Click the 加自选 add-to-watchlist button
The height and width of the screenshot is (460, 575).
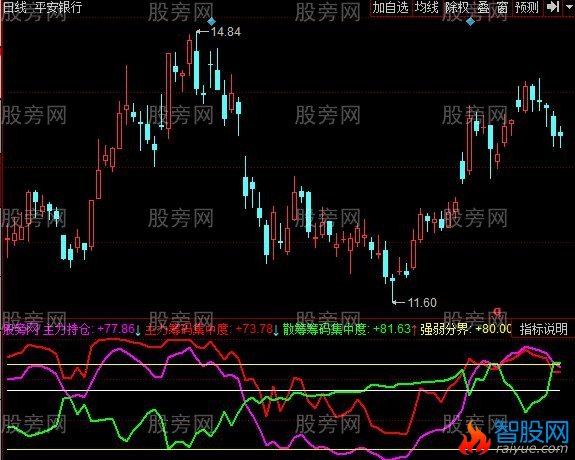click(390, 7)
